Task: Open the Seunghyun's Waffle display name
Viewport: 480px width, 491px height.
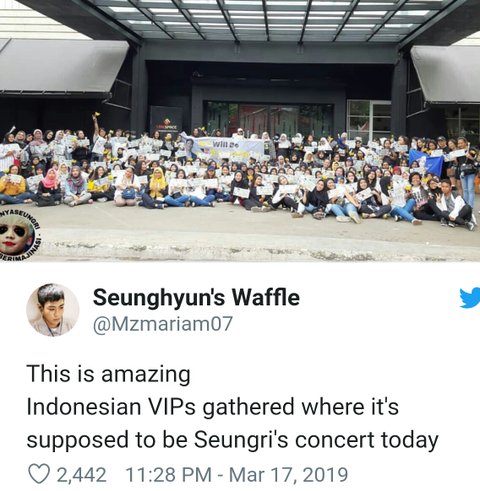Action: pos(196,297)
